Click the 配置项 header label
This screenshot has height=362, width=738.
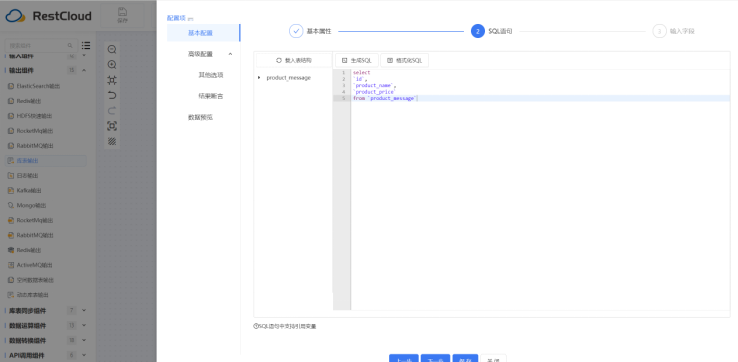[x=176, y=18]
